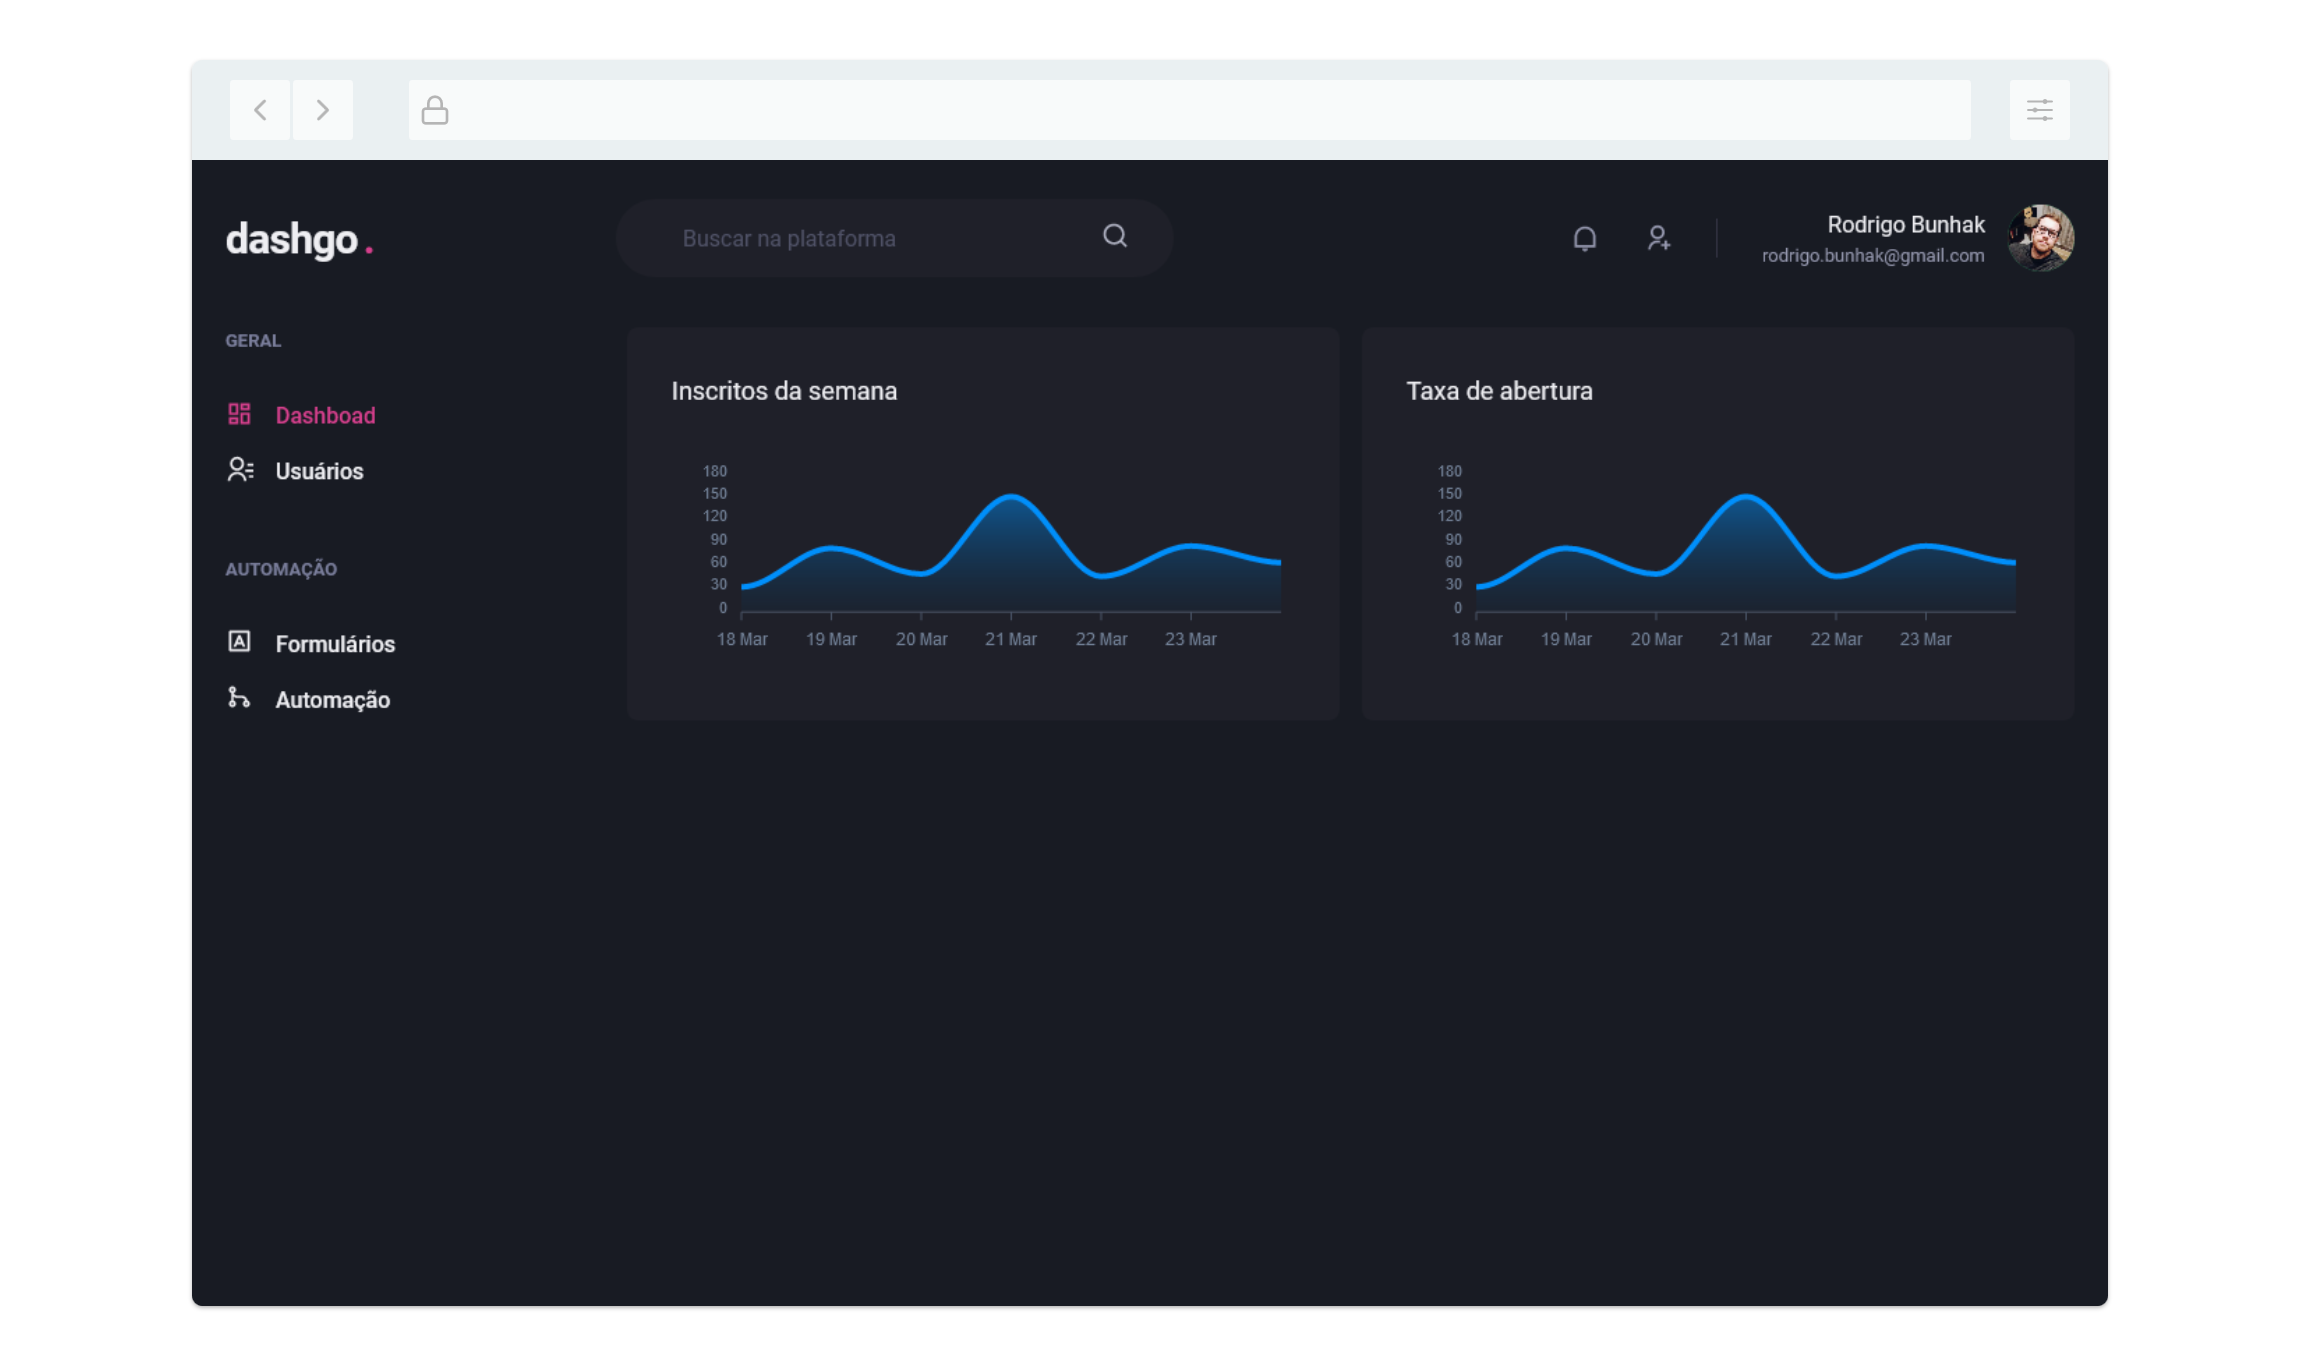The image size is (2300, 1366).
Task: Click the AUTOMAÇÃO section heading
Action: tap(281, 569)
